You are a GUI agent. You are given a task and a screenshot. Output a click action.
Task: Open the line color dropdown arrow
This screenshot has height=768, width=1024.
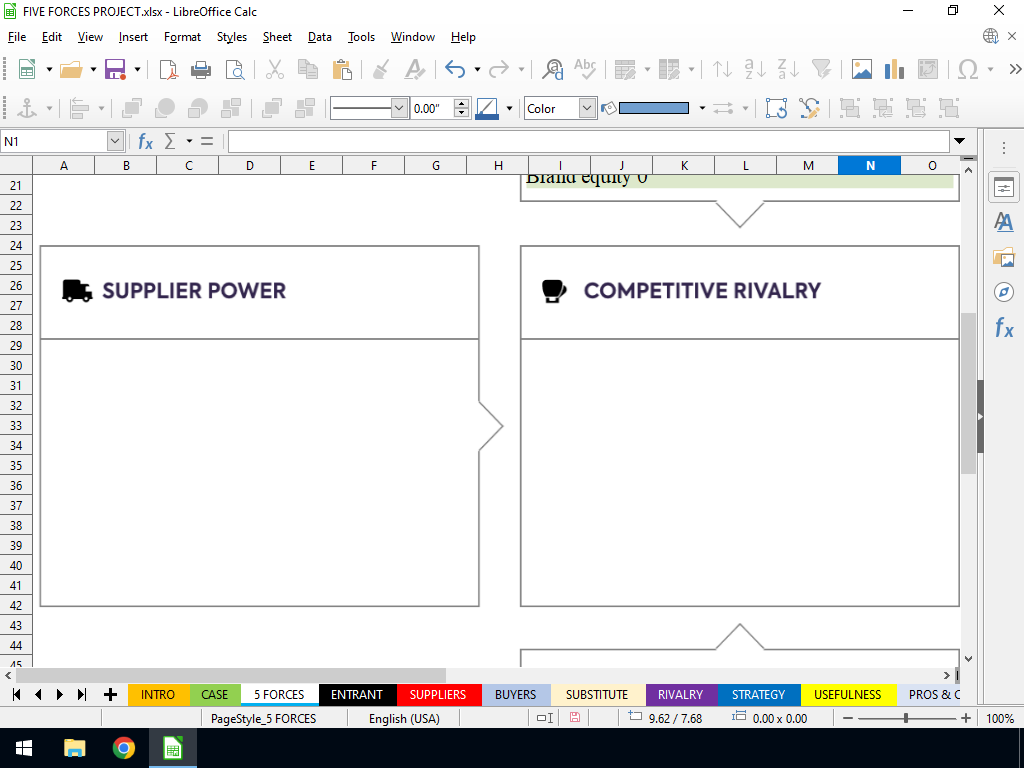(509, 108)
